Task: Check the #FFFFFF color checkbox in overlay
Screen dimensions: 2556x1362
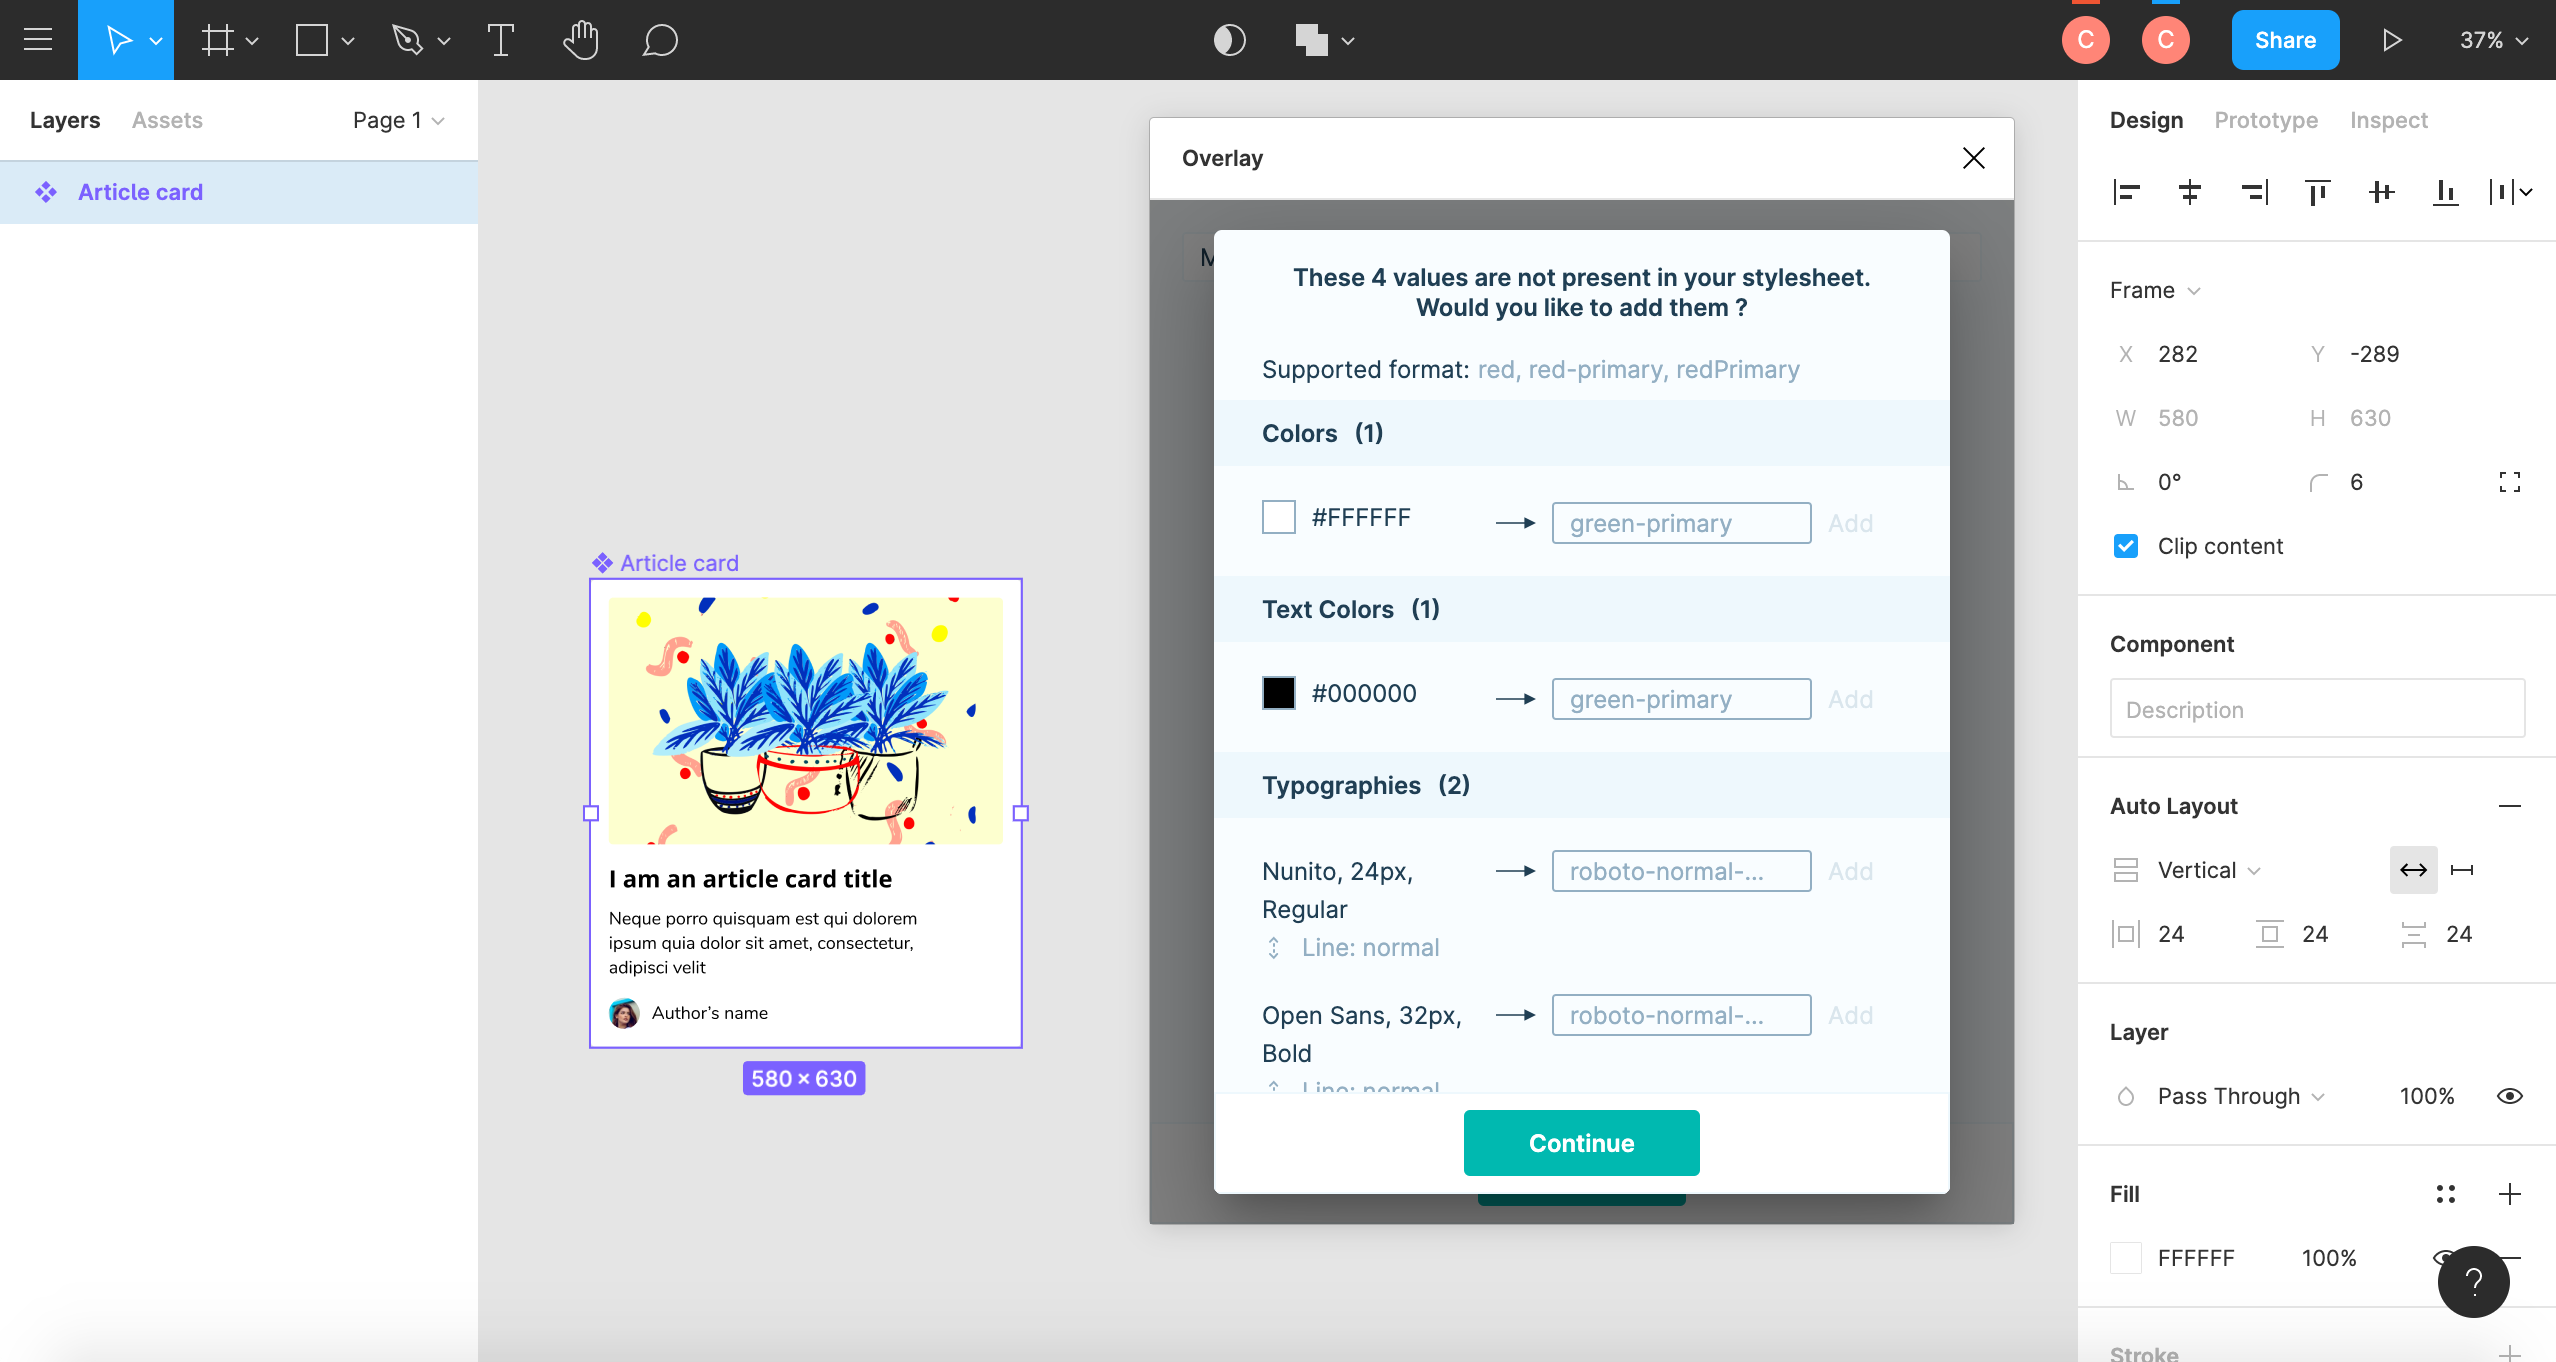Action: click(x=1278, y=517)
